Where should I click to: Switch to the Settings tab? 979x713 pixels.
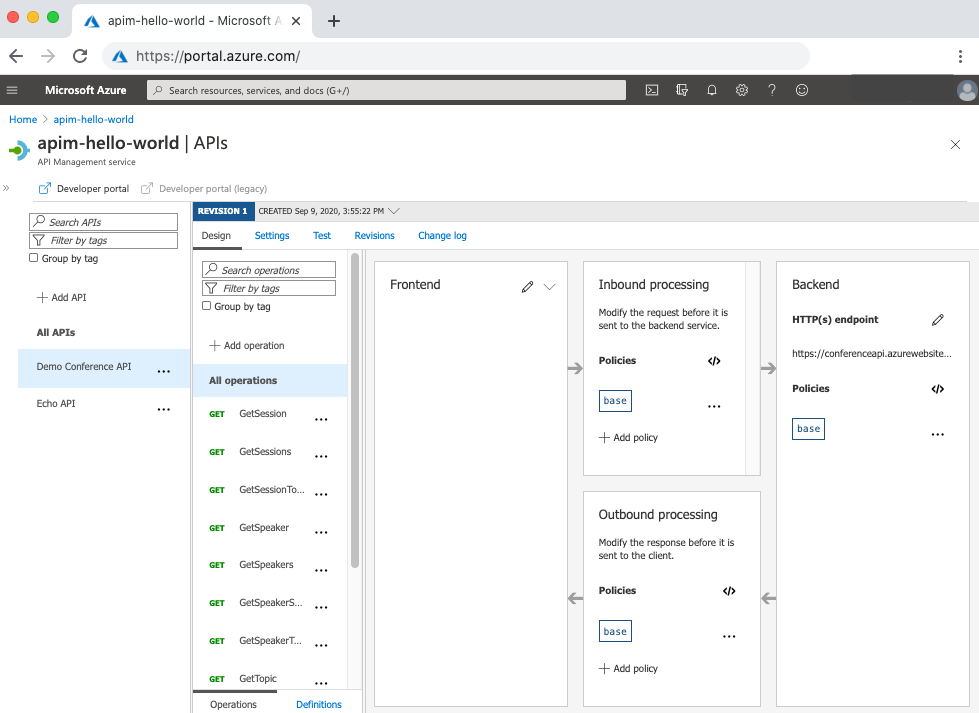tap(272, 235)
